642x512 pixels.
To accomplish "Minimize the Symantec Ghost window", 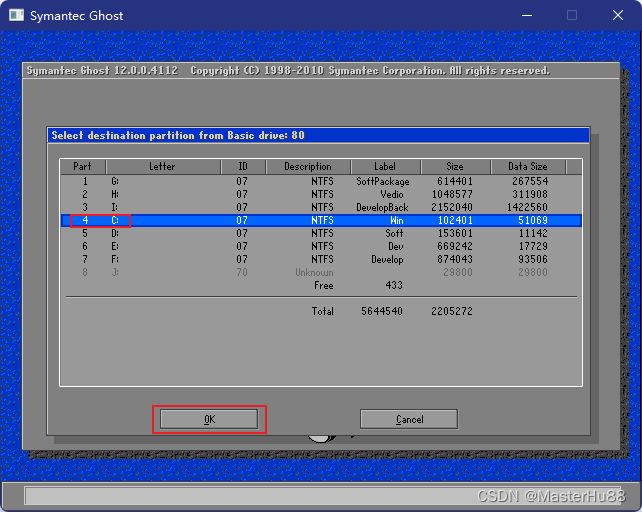I will coord(527,16).
